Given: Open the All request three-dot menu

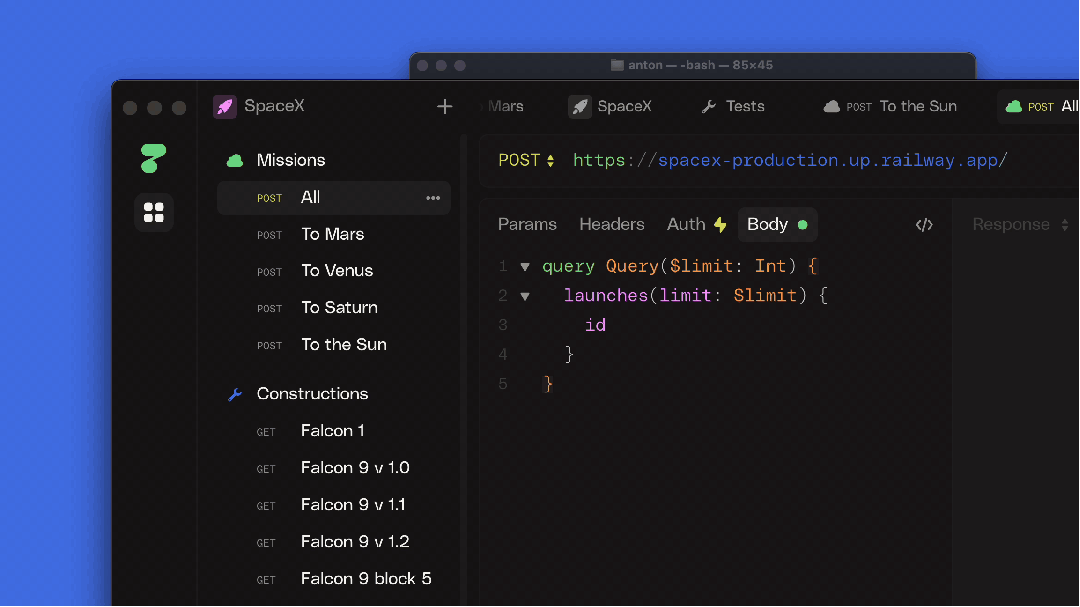Looking at the screenshot, I should [x=433, y=198].
